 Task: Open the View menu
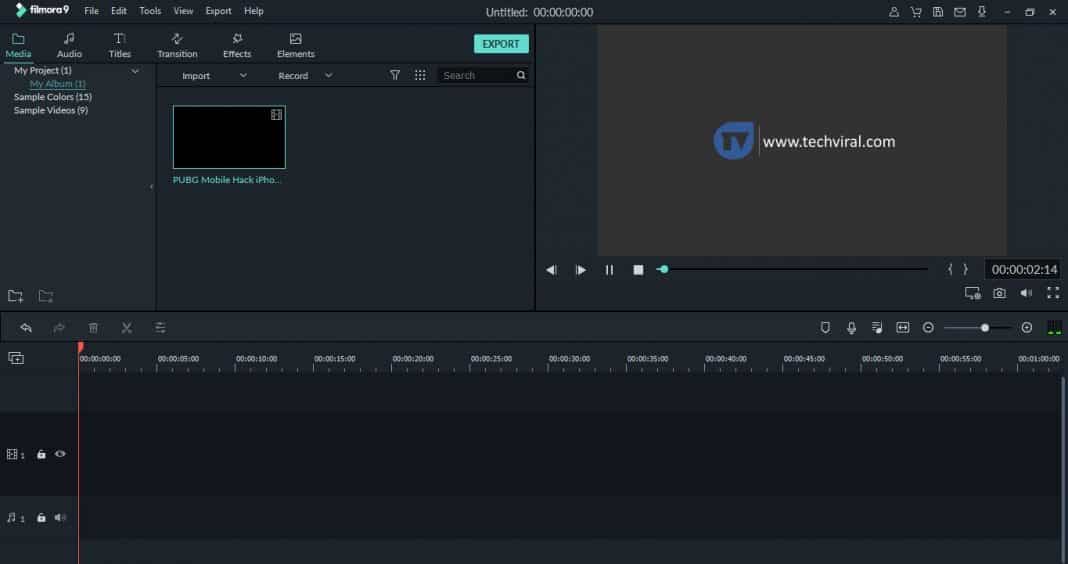tap(183, 11)
